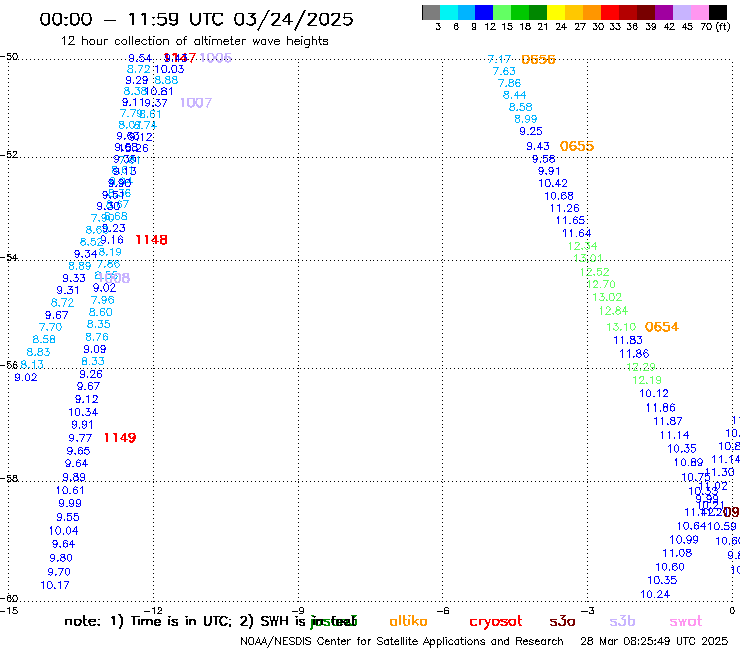Select the 10.34 wave height reading

click(x=83, y=412)
